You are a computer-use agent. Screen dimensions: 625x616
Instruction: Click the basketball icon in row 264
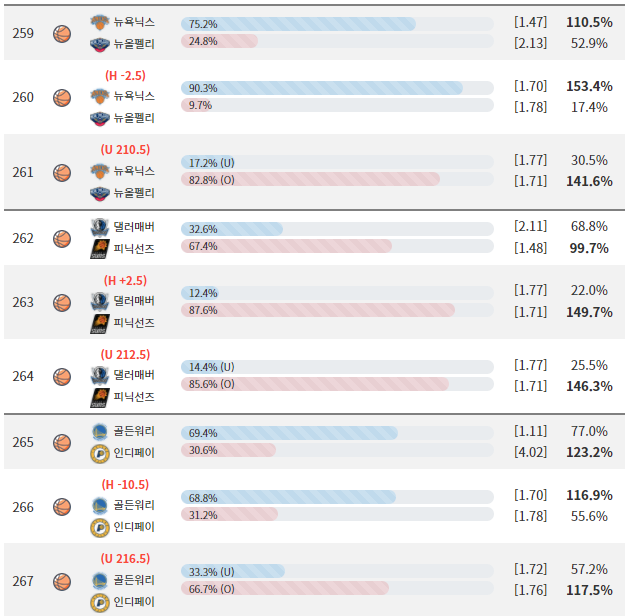pyautogui.click(x=62, y=376)
